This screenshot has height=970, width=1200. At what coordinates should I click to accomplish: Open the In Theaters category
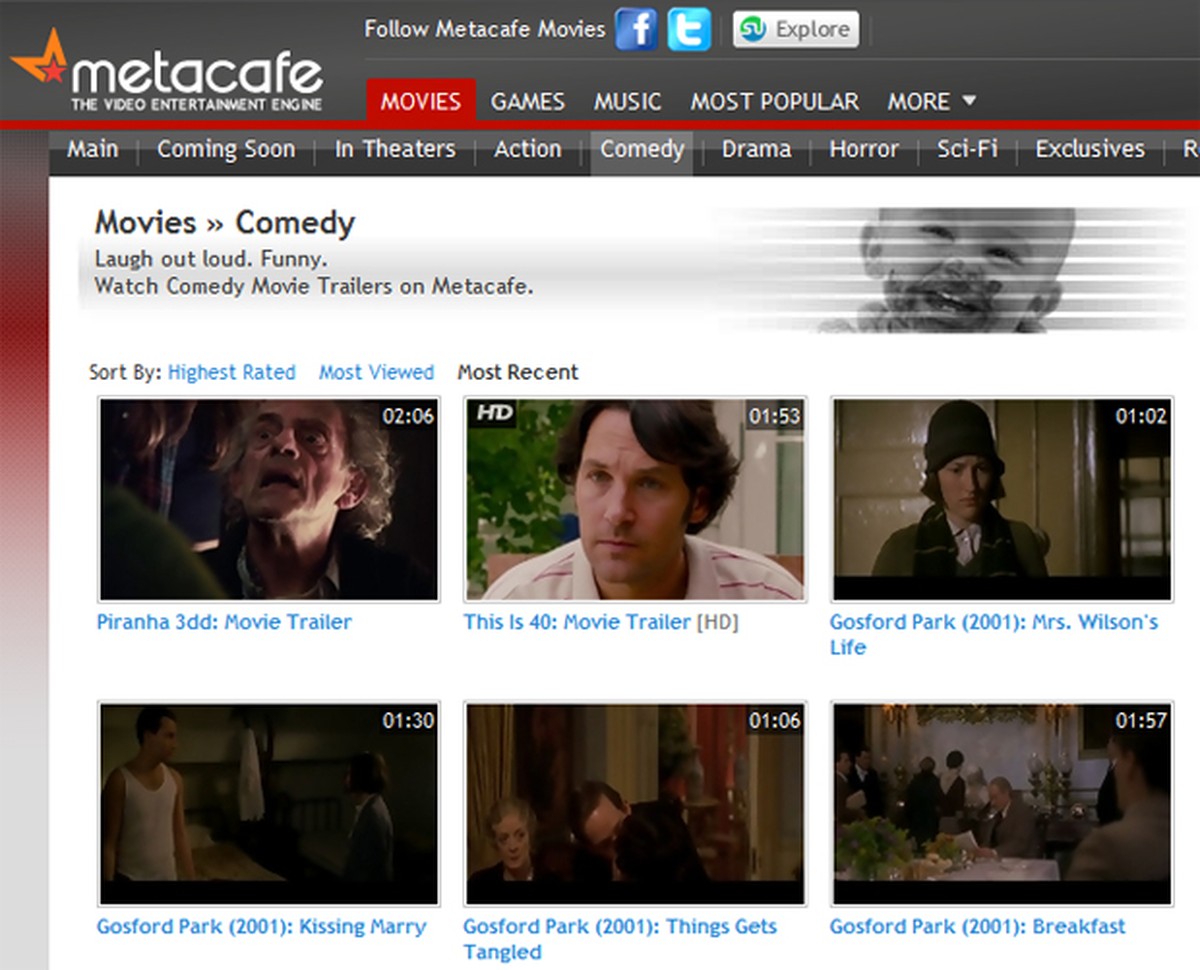395,149
